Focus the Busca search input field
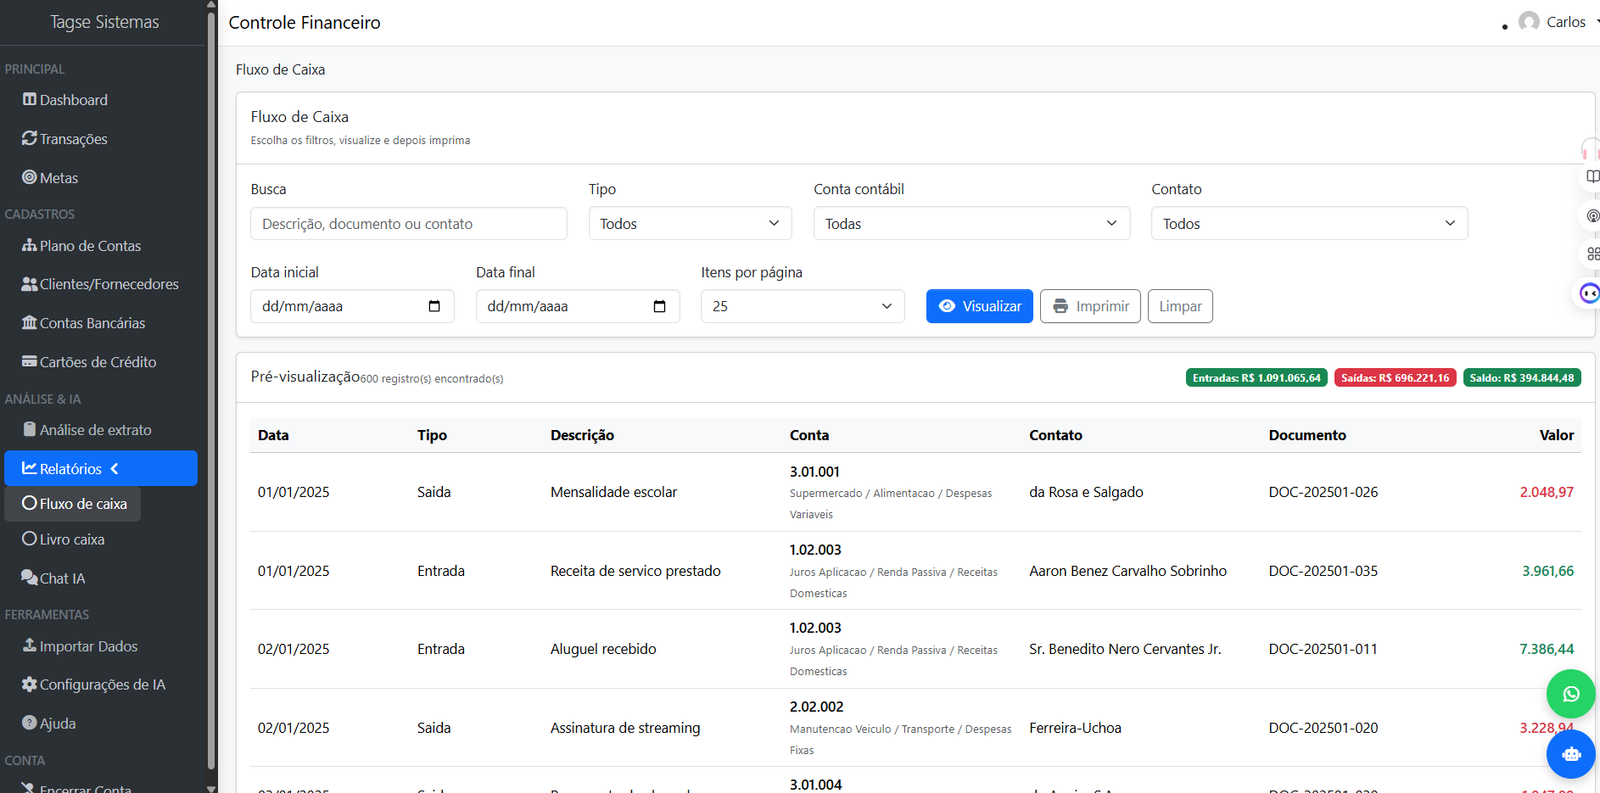Screen dimensions: 1600x793 point(408,224)
